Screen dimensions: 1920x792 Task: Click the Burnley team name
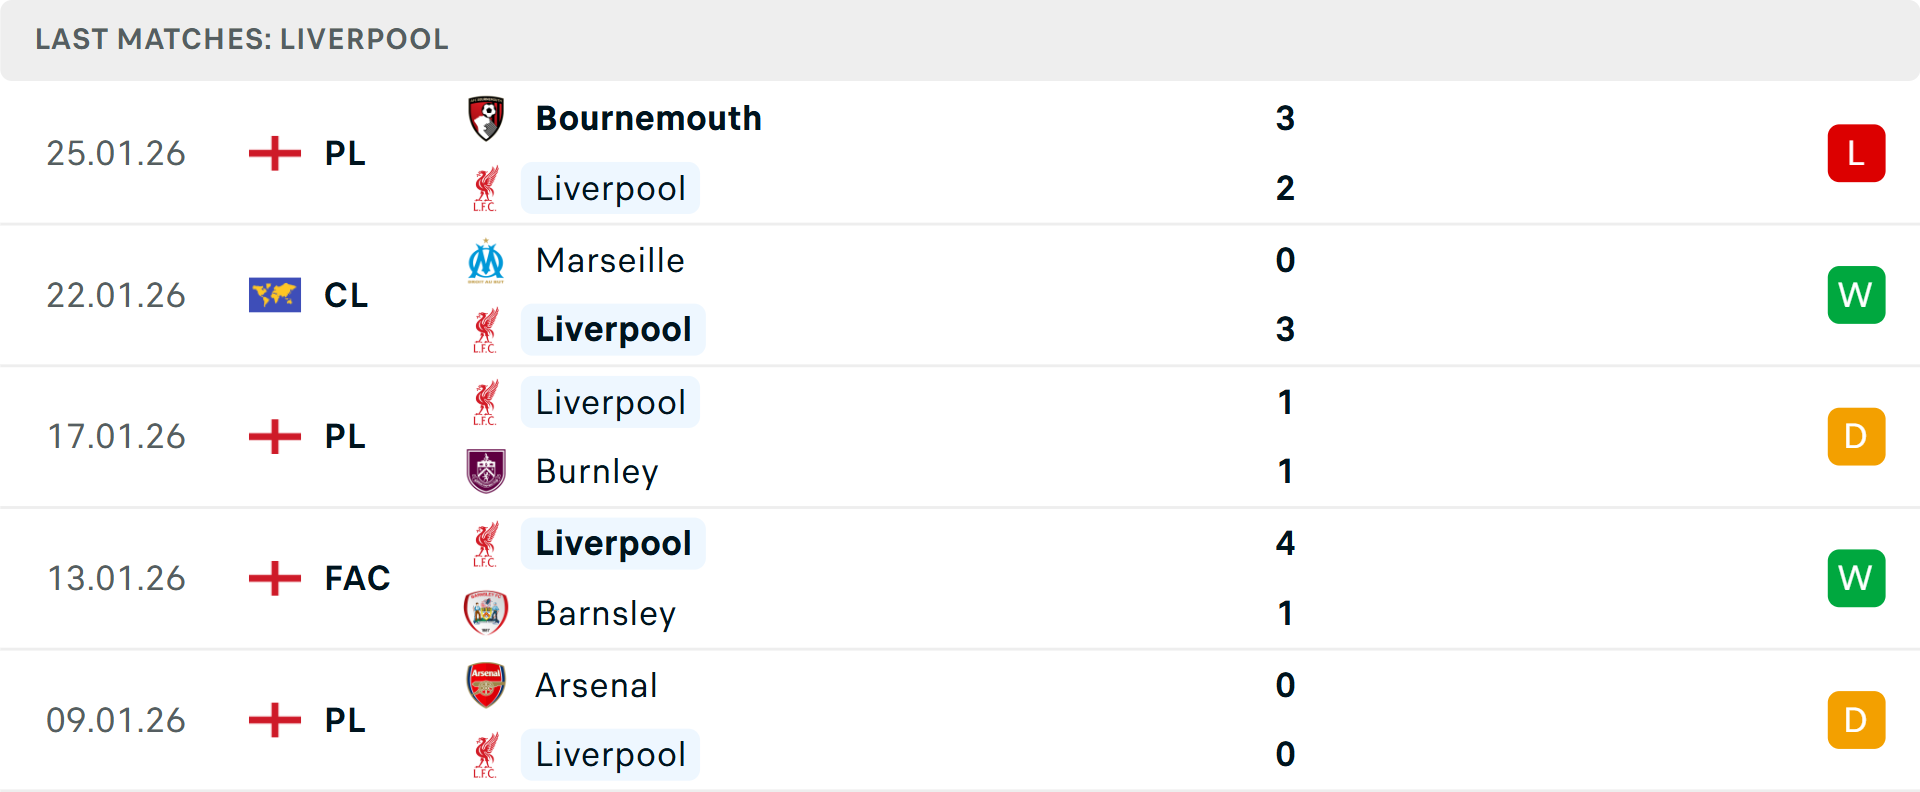click(x=597, y=471)
